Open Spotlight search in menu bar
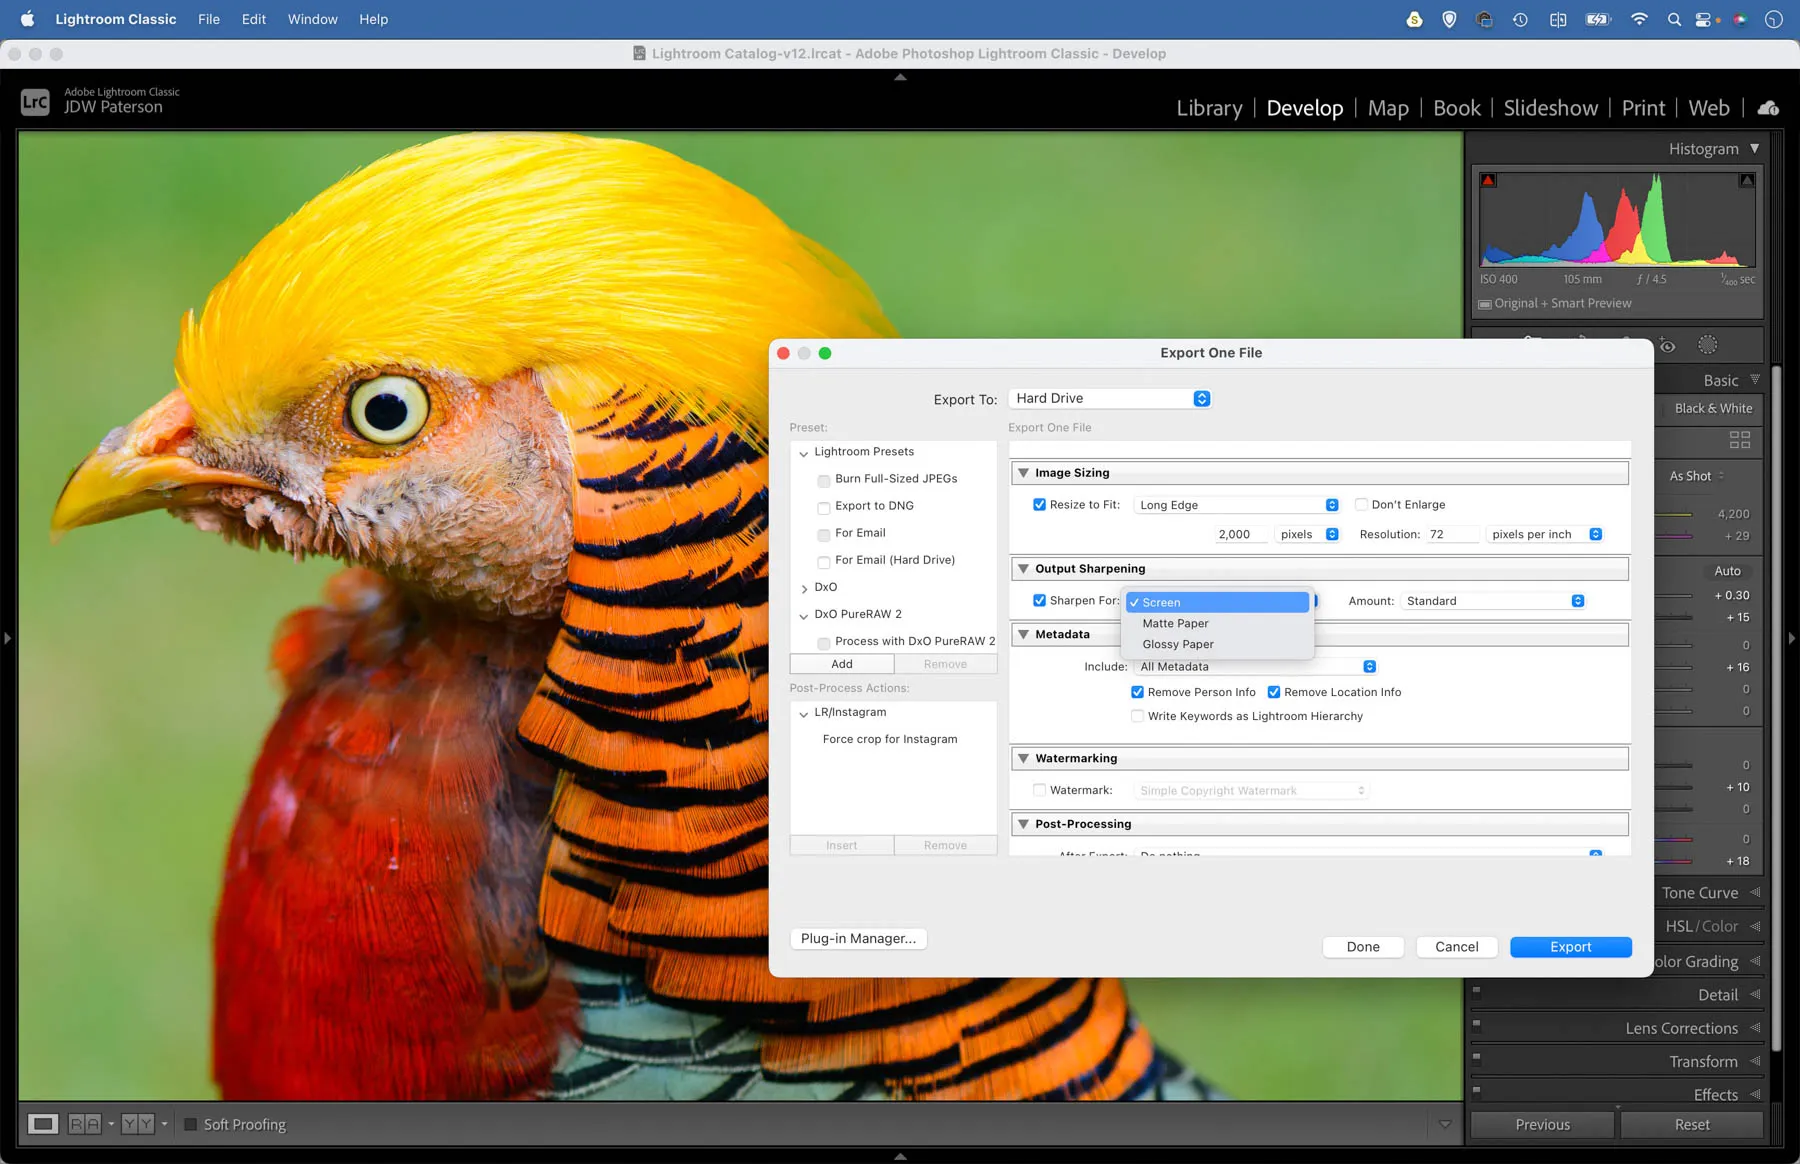Viewport: 1800px width, 1164px height. (1673, 19)
